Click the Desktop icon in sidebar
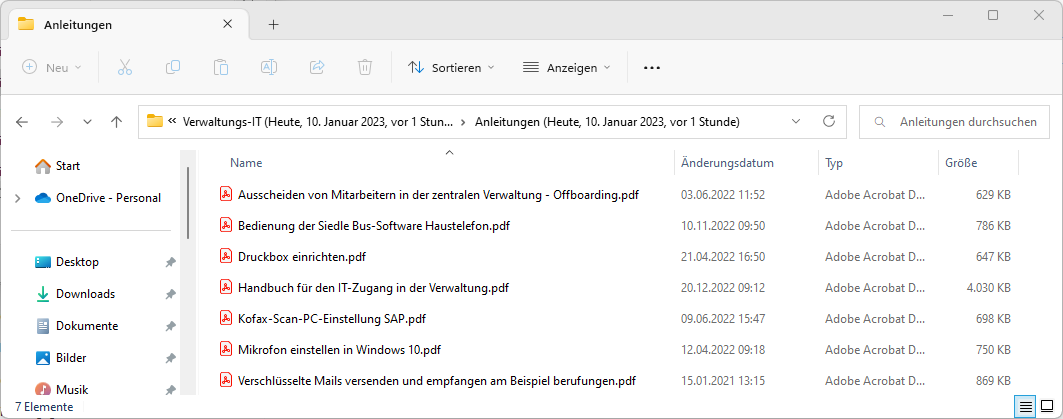 point(43,262)
